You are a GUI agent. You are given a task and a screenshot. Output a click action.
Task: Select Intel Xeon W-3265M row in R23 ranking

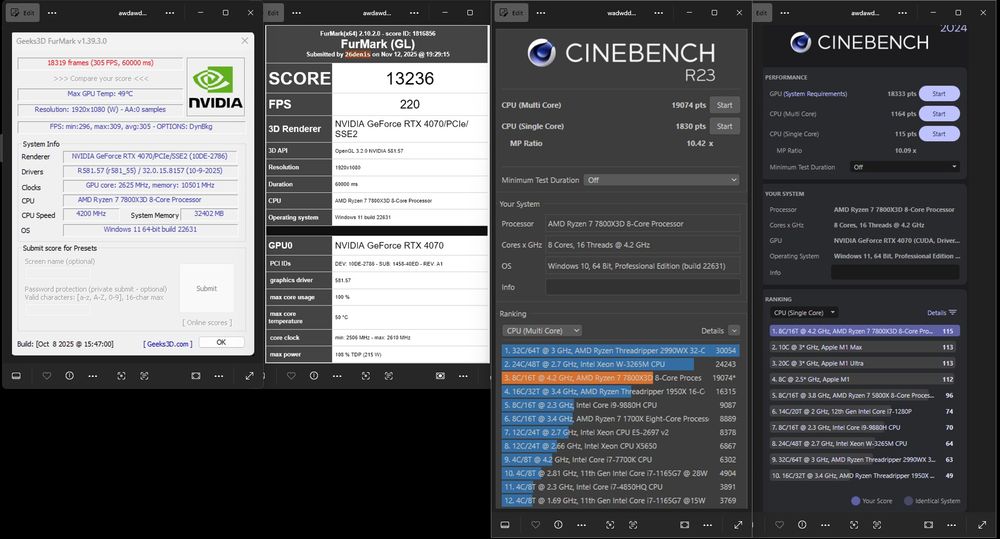click(x=620, y=364)
